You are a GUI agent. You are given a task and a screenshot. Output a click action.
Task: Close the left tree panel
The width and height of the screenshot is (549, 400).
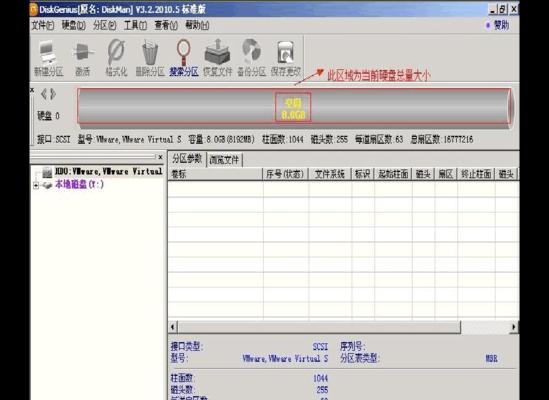[x=160, y=157]
